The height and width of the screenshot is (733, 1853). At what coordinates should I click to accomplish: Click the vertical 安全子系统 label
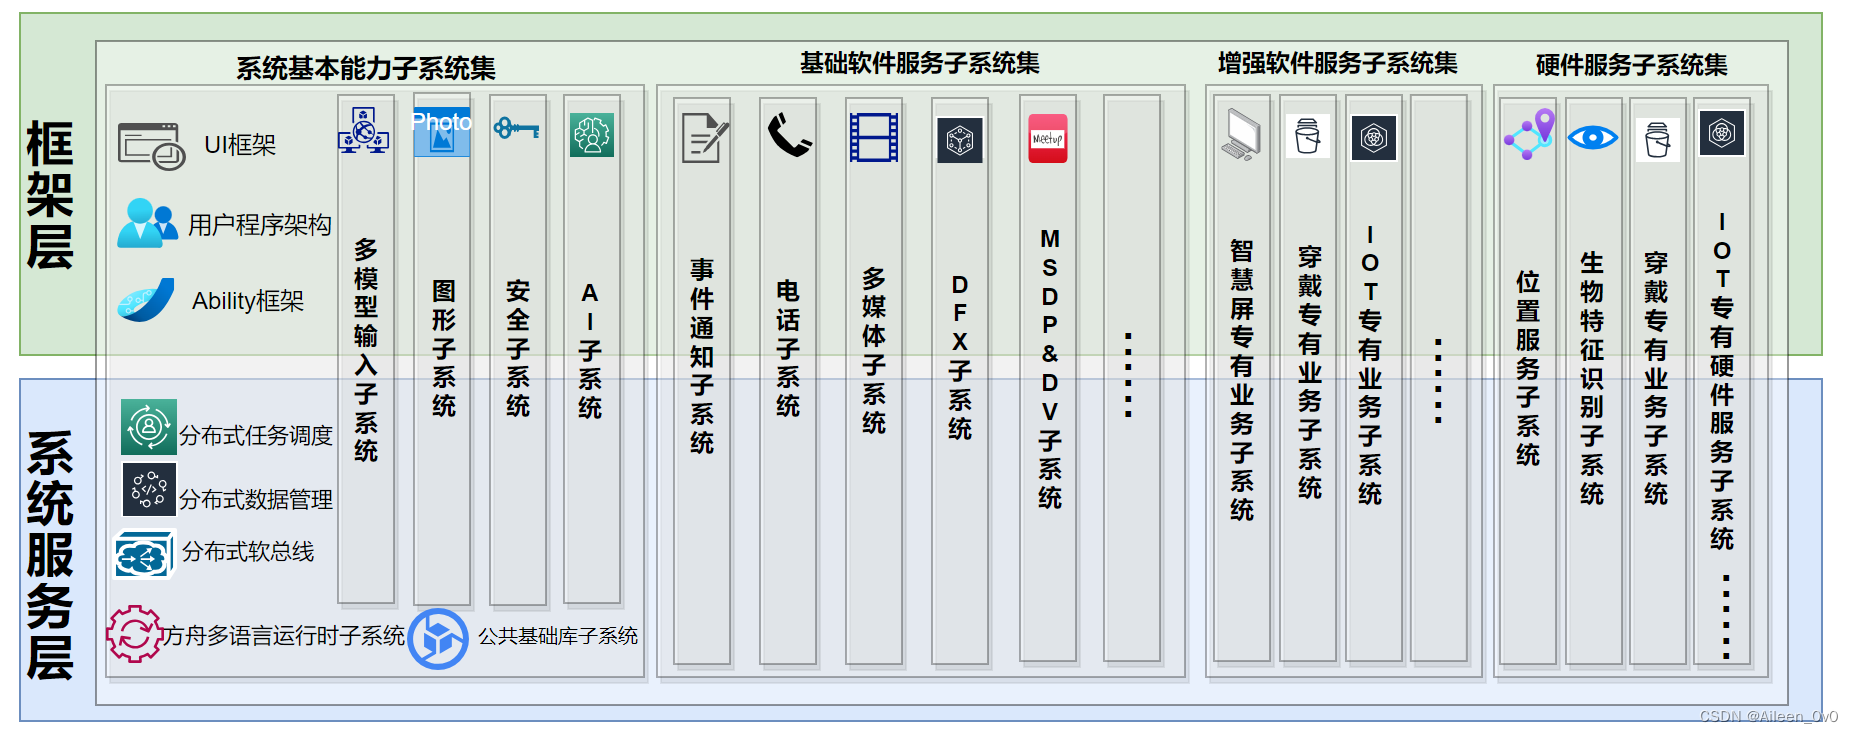coord(518,349)
